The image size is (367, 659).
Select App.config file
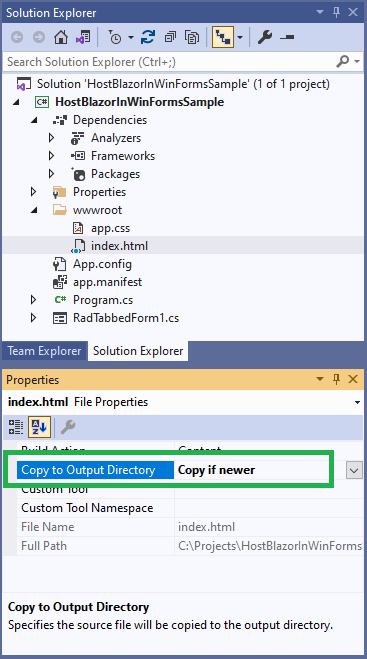coord(102,264)
